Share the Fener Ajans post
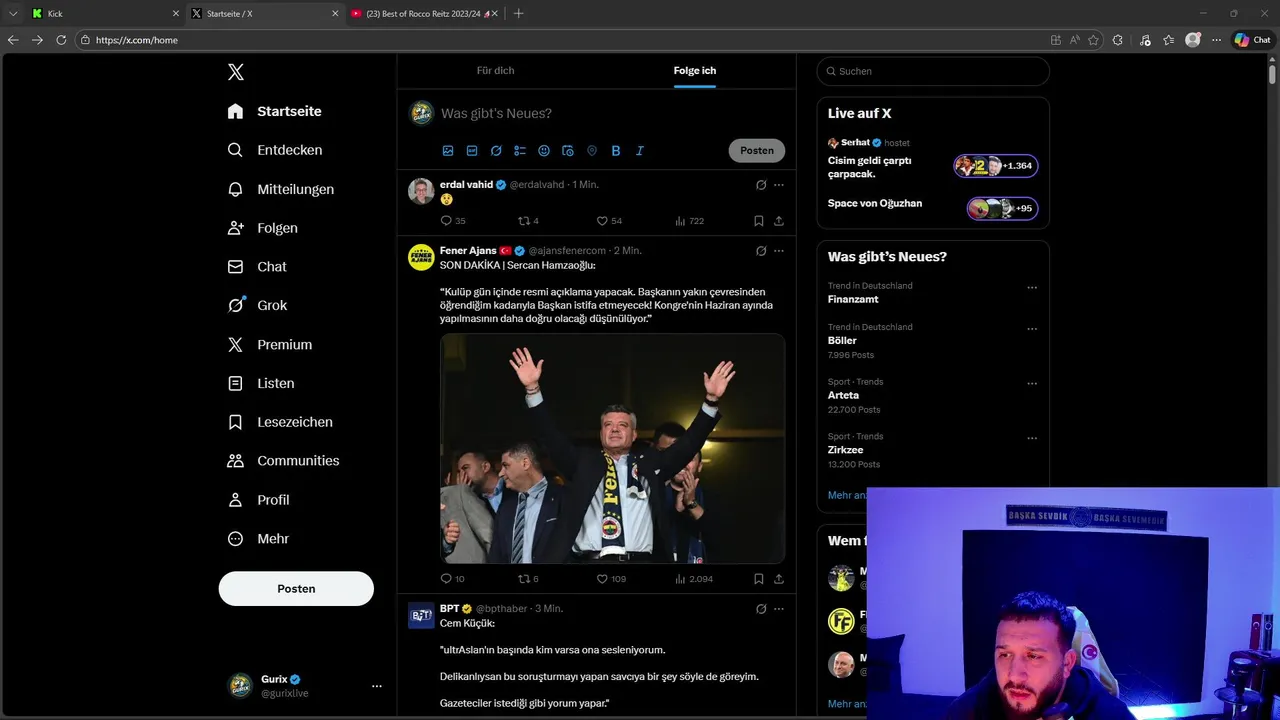This screenshot has width=1280, height=720. click(779, 579)
